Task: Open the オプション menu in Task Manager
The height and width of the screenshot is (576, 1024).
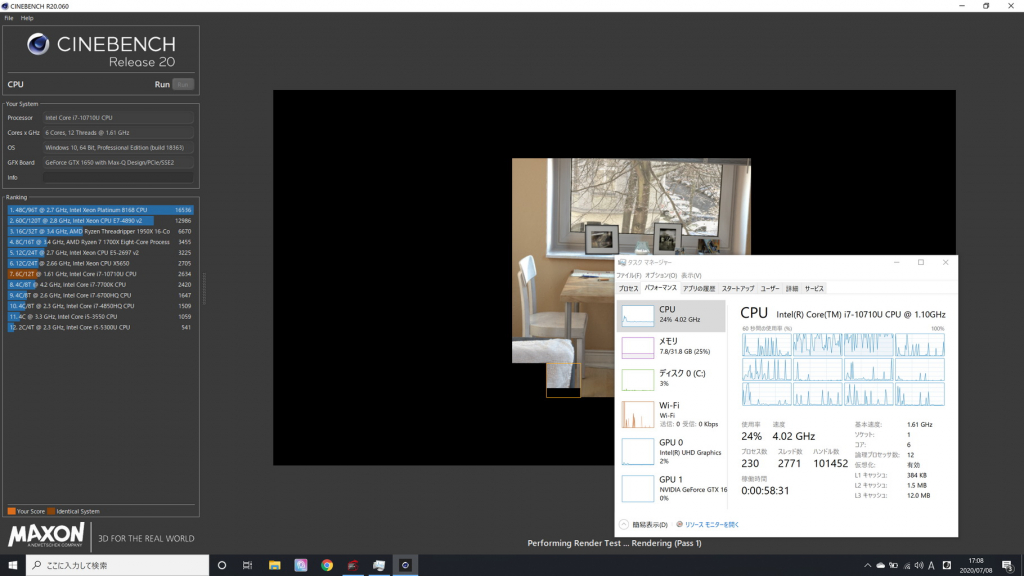Action: [659, 275]
